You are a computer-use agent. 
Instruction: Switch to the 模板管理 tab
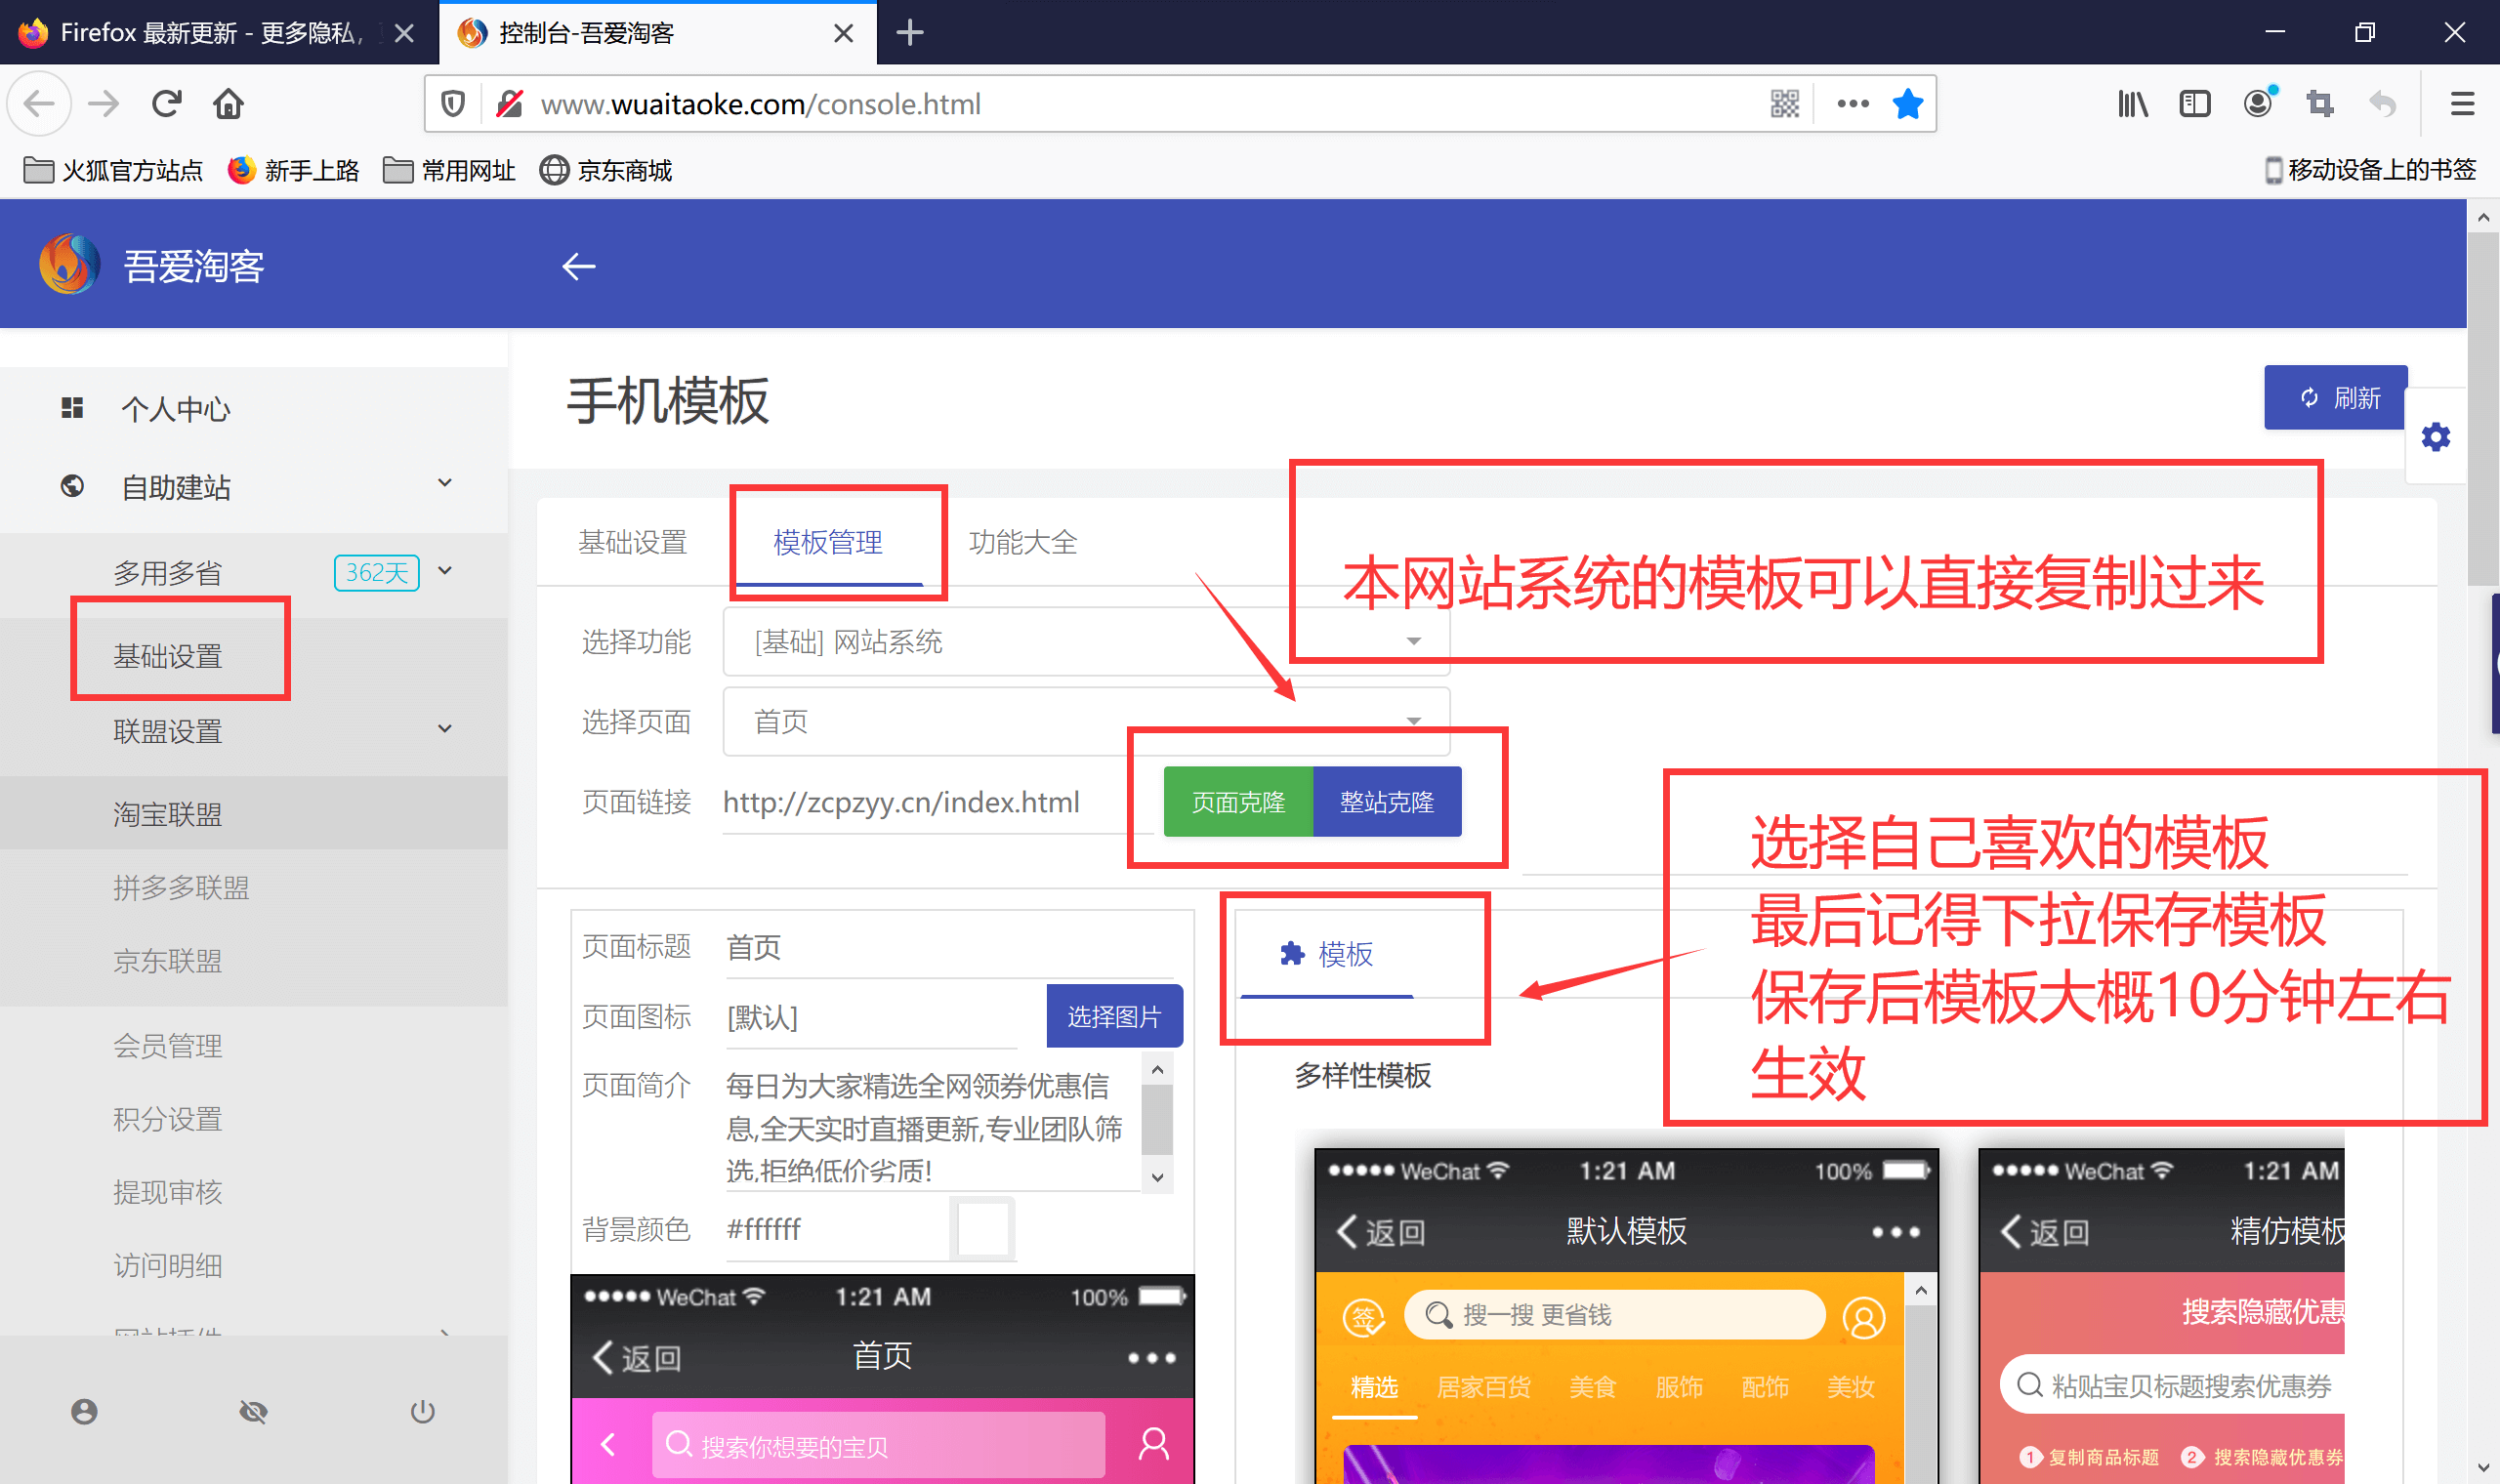828,542
